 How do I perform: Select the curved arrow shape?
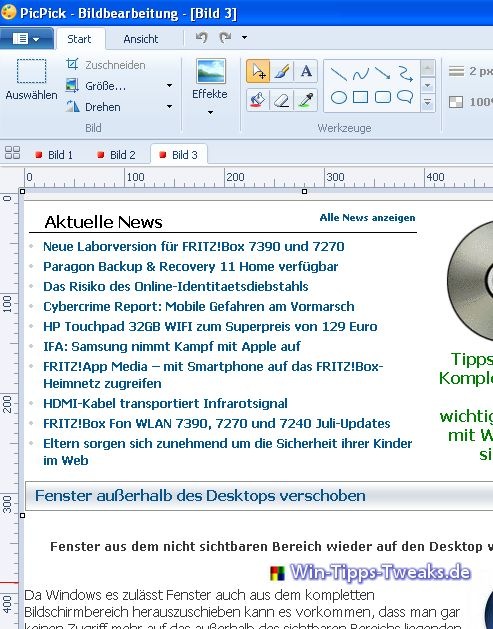click(405, 74)
